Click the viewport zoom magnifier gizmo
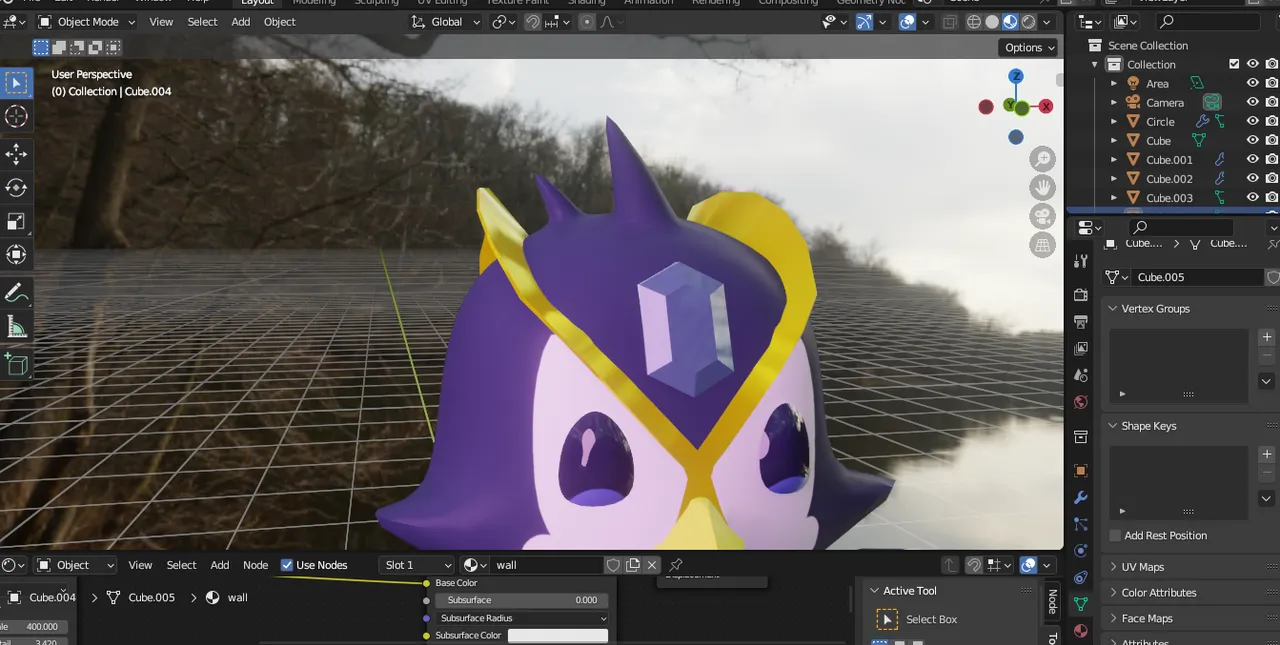 pyautogui.click(x=1043, y=158)
